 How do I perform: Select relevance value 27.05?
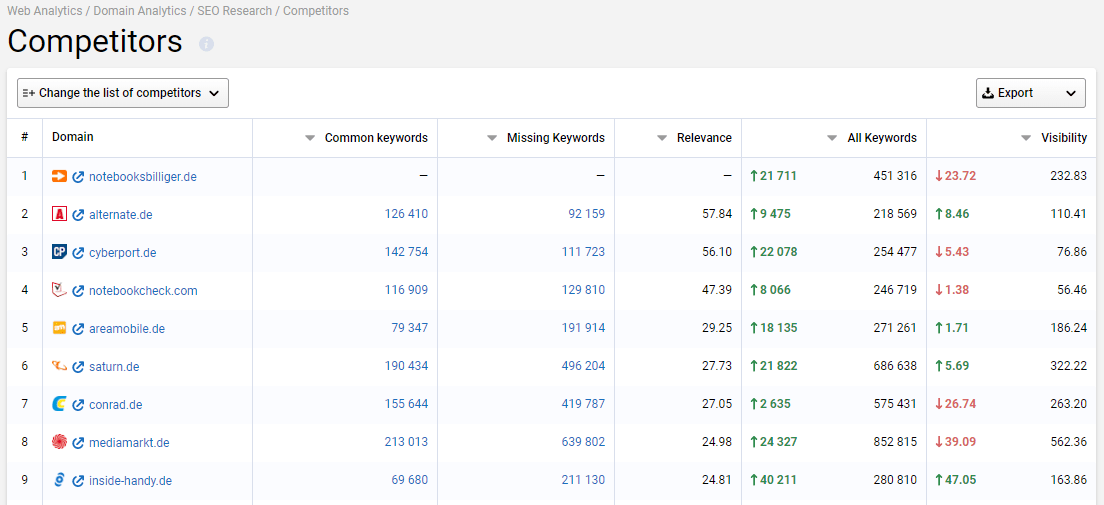[x=717, y=404]
